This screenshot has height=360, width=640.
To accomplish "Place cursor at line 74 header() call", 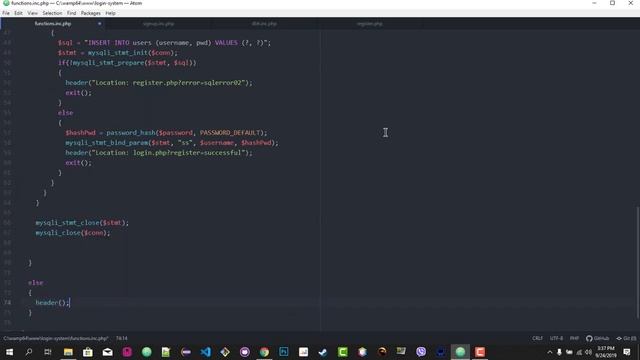I will coord(52,302).
